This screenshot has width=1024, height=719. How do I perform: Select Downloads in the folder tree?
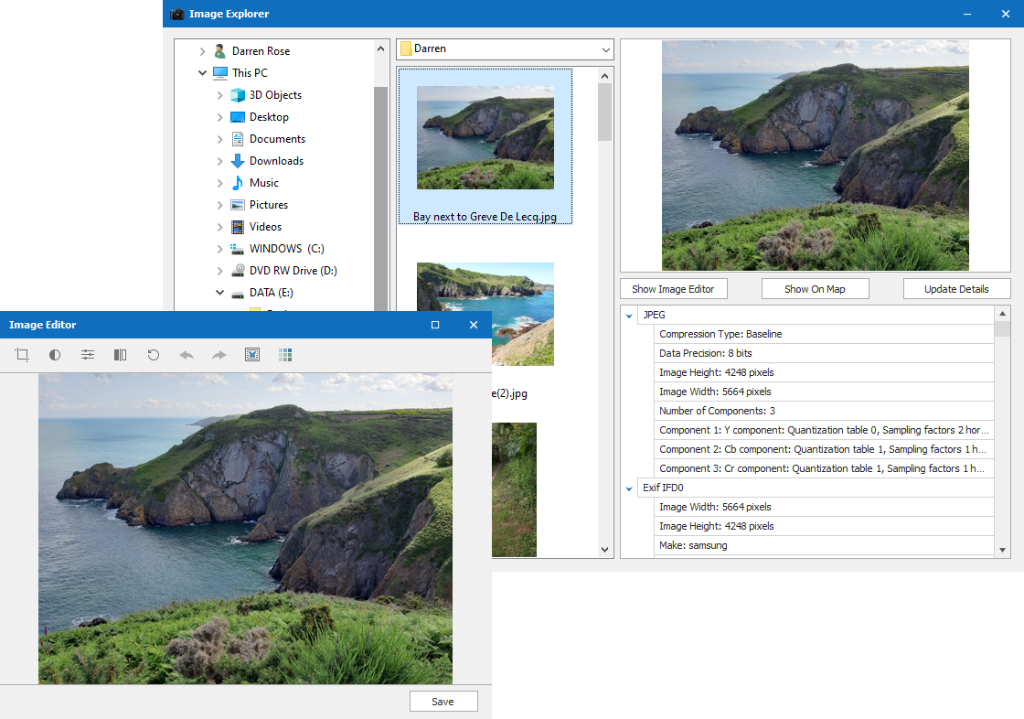(x=276, y=161)
